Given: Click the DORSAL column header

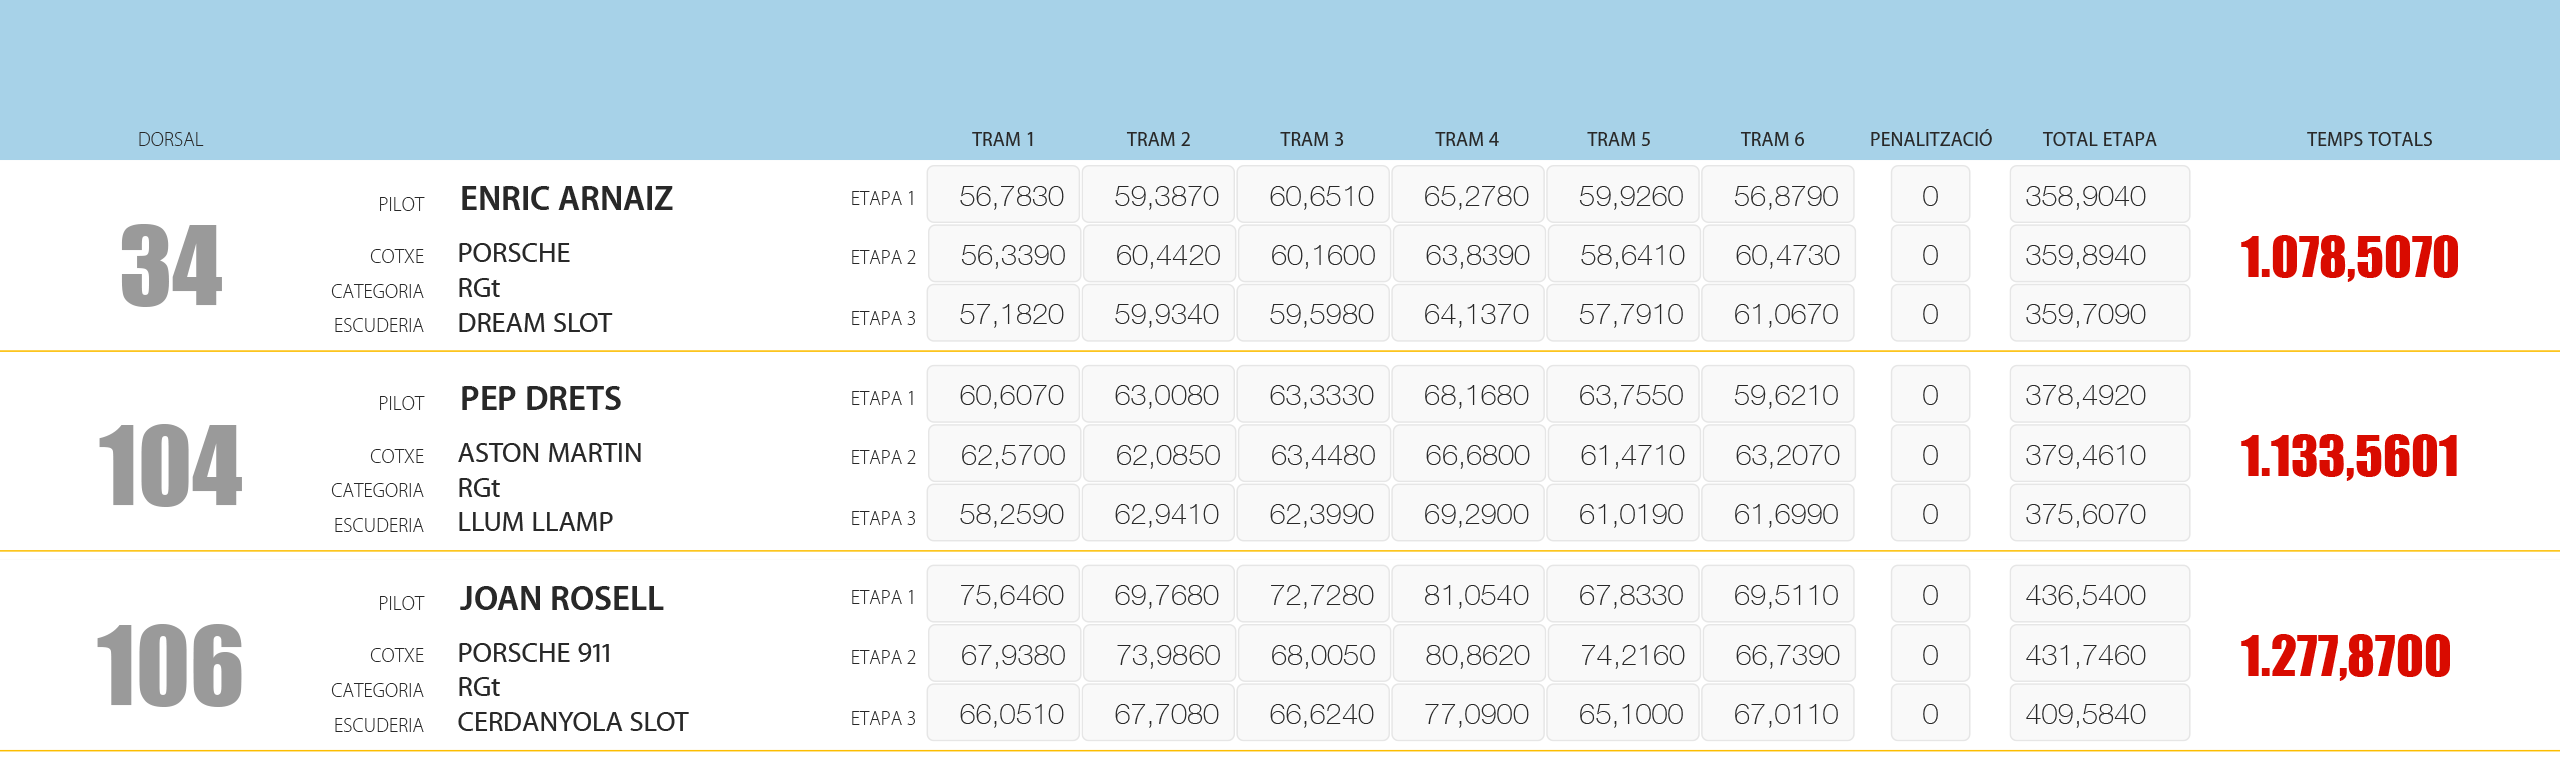Looking at the screenshot, I should (170, 139).
